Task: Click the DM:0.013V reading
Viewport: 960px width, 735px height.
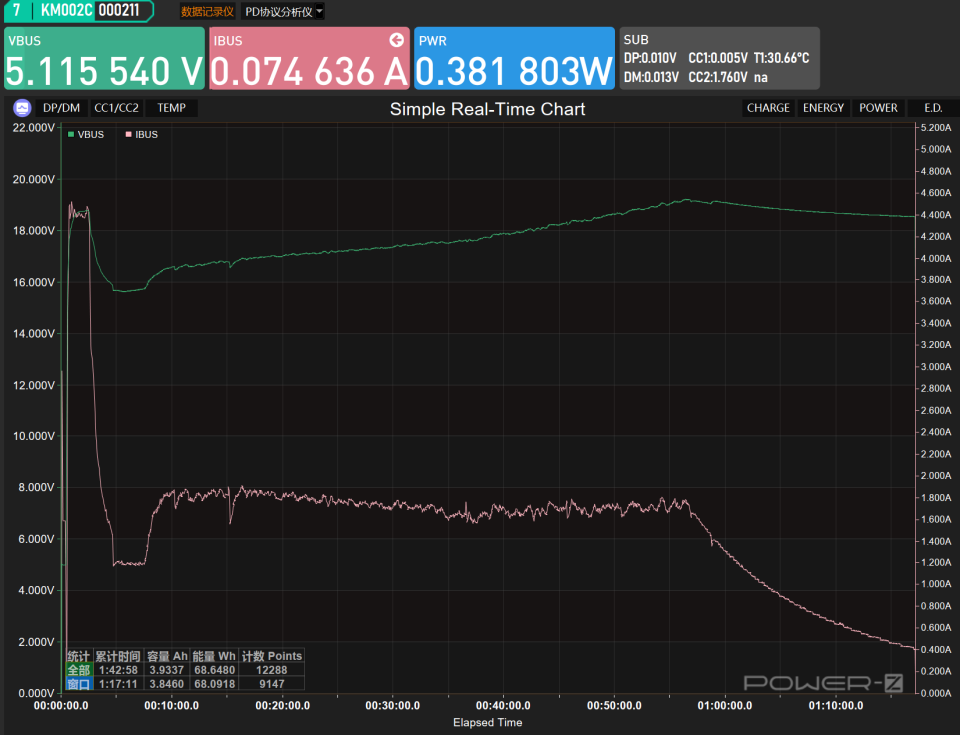Action: [x=651, y=77]
